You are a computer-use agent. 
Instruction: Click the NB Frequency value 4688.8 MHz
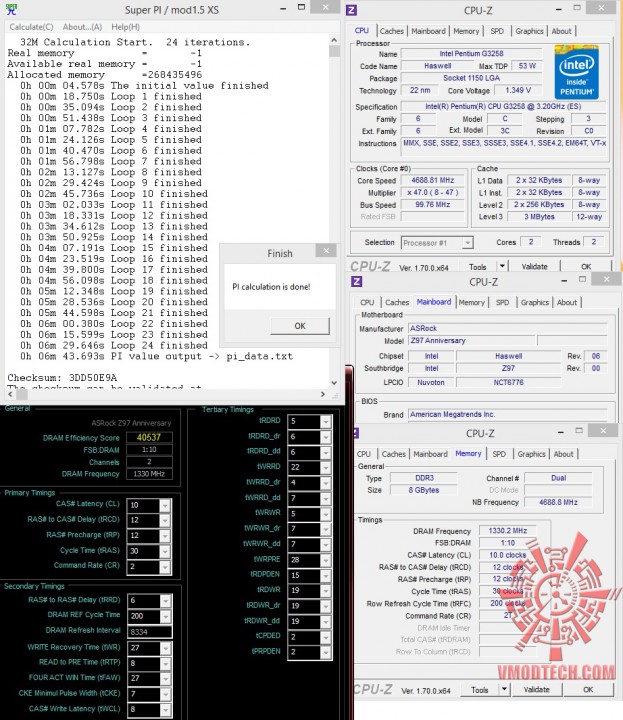pyautogui.click(x=558, y=502)
